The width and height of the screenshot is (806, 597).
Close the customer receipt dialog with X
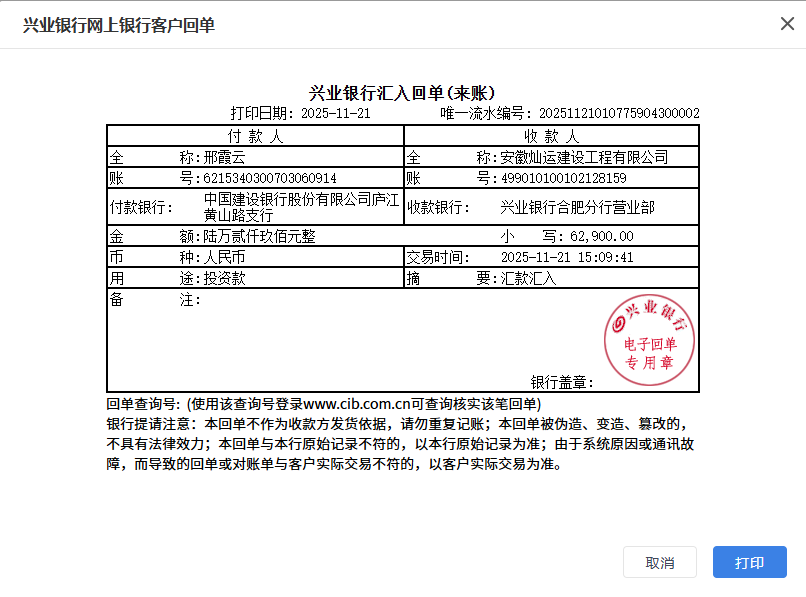[x=787, y=24]
